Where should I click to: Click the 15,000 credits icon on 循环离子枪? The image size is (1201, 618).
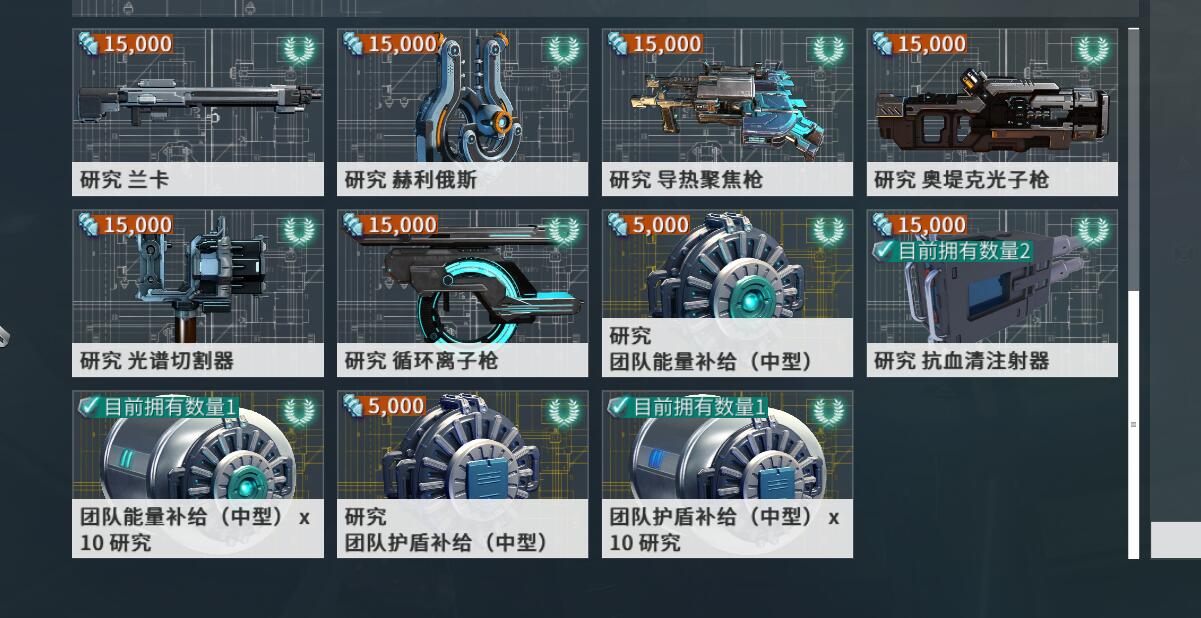pyautogui.click(x=353, y=225)
